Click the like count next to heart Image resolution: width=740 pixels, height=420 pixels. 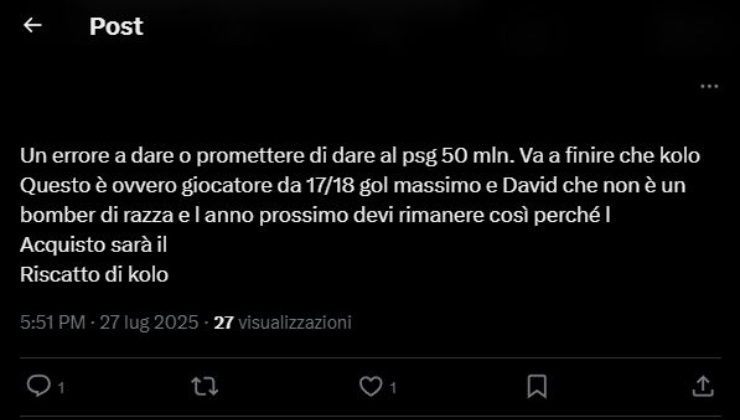tap(394, 388)
